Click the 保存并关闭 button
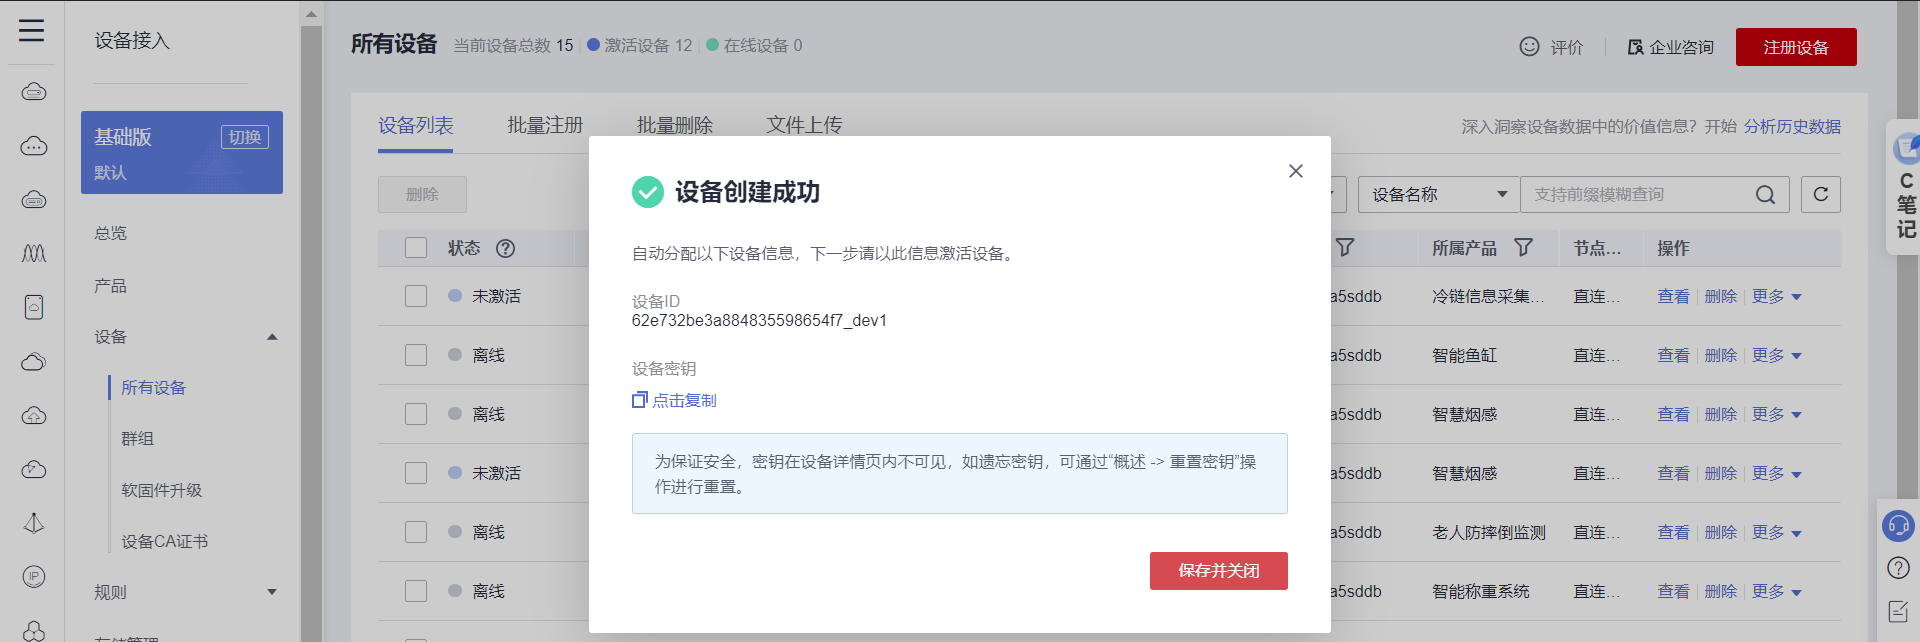 click(1218, 571)
